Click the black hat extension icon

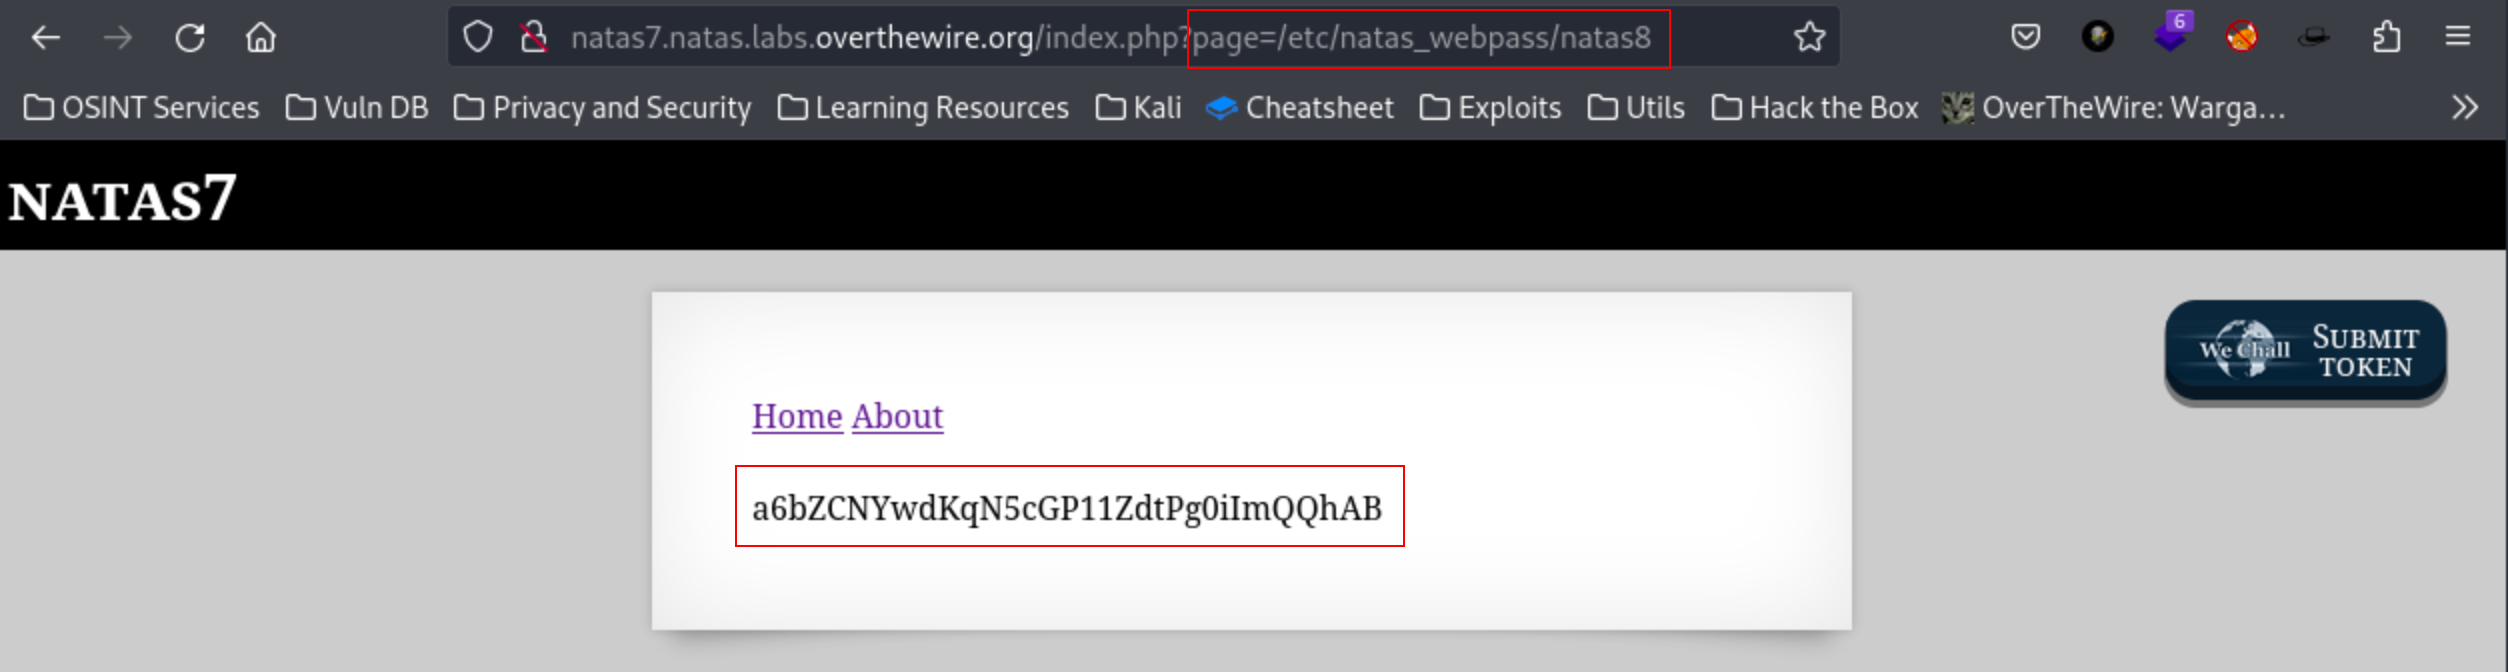point(2313,38)
